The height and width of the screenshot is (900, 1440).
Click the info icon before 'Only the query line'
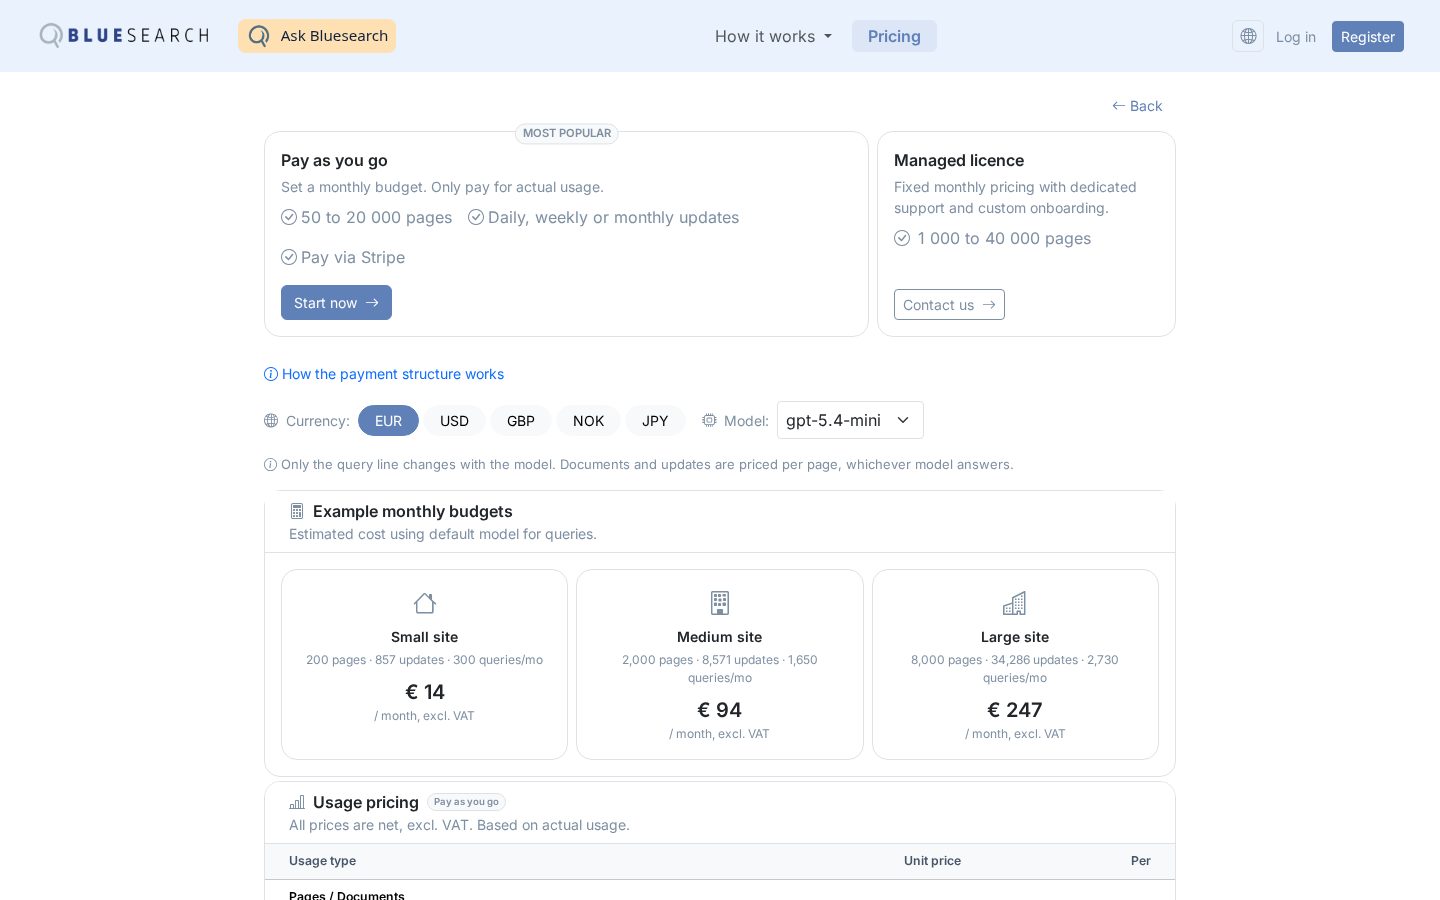(x=270, y=464)
